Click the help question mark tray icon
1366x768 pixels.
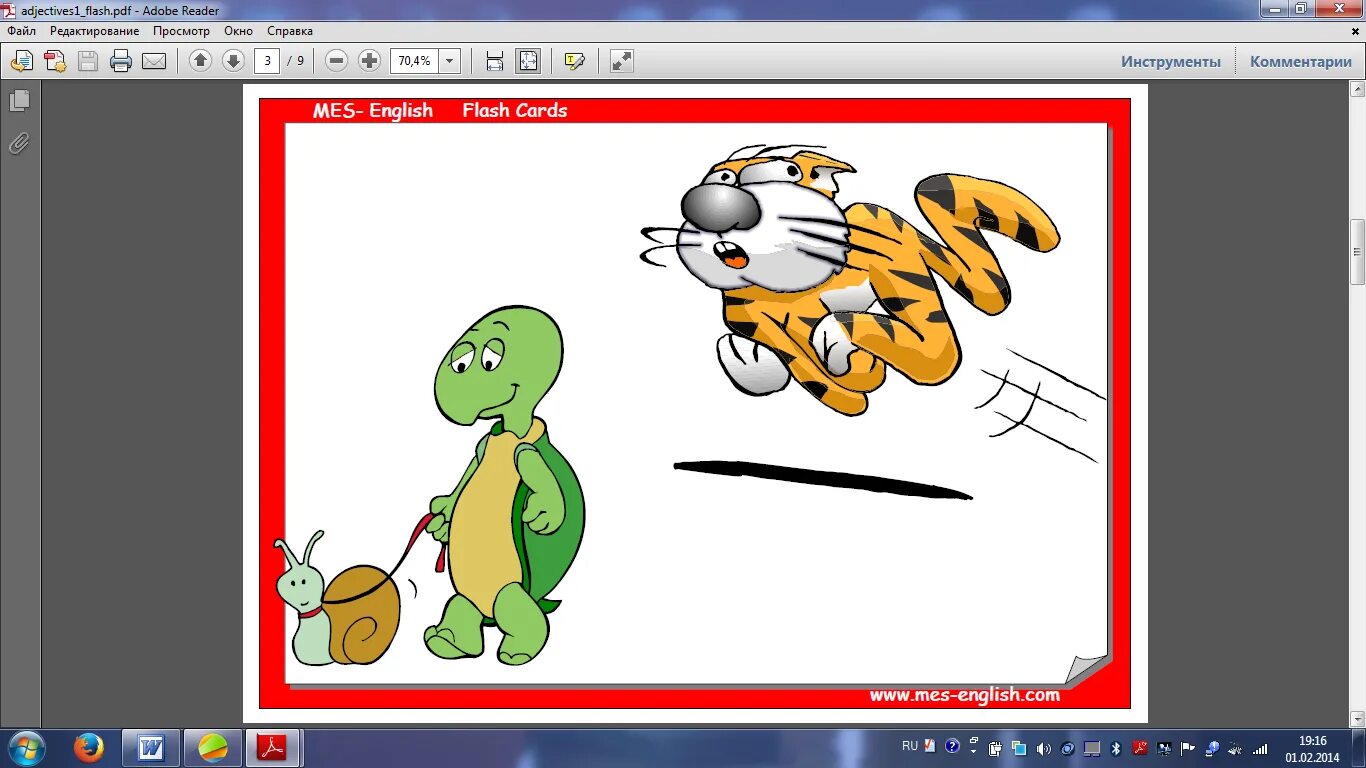coord(951,746)
